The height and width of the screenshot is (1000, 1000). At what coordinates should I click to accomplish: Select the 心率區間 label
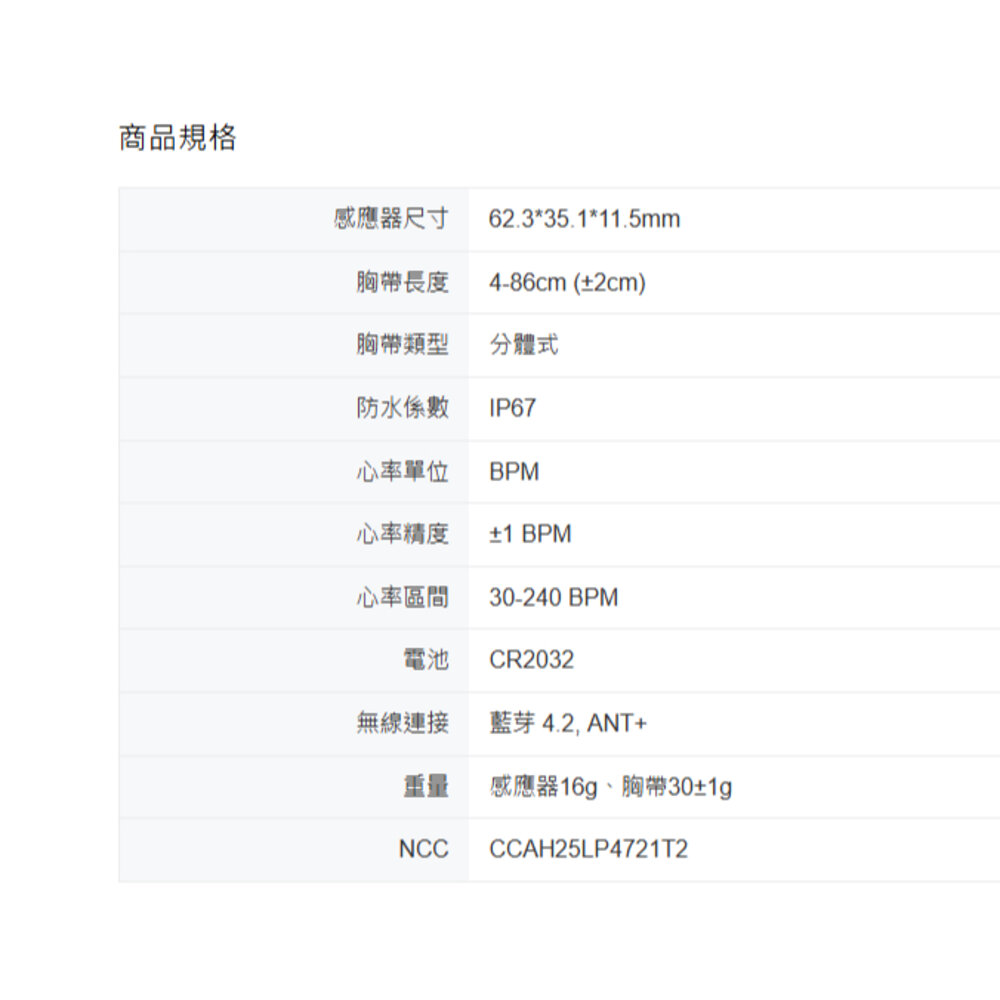point(402,598)
